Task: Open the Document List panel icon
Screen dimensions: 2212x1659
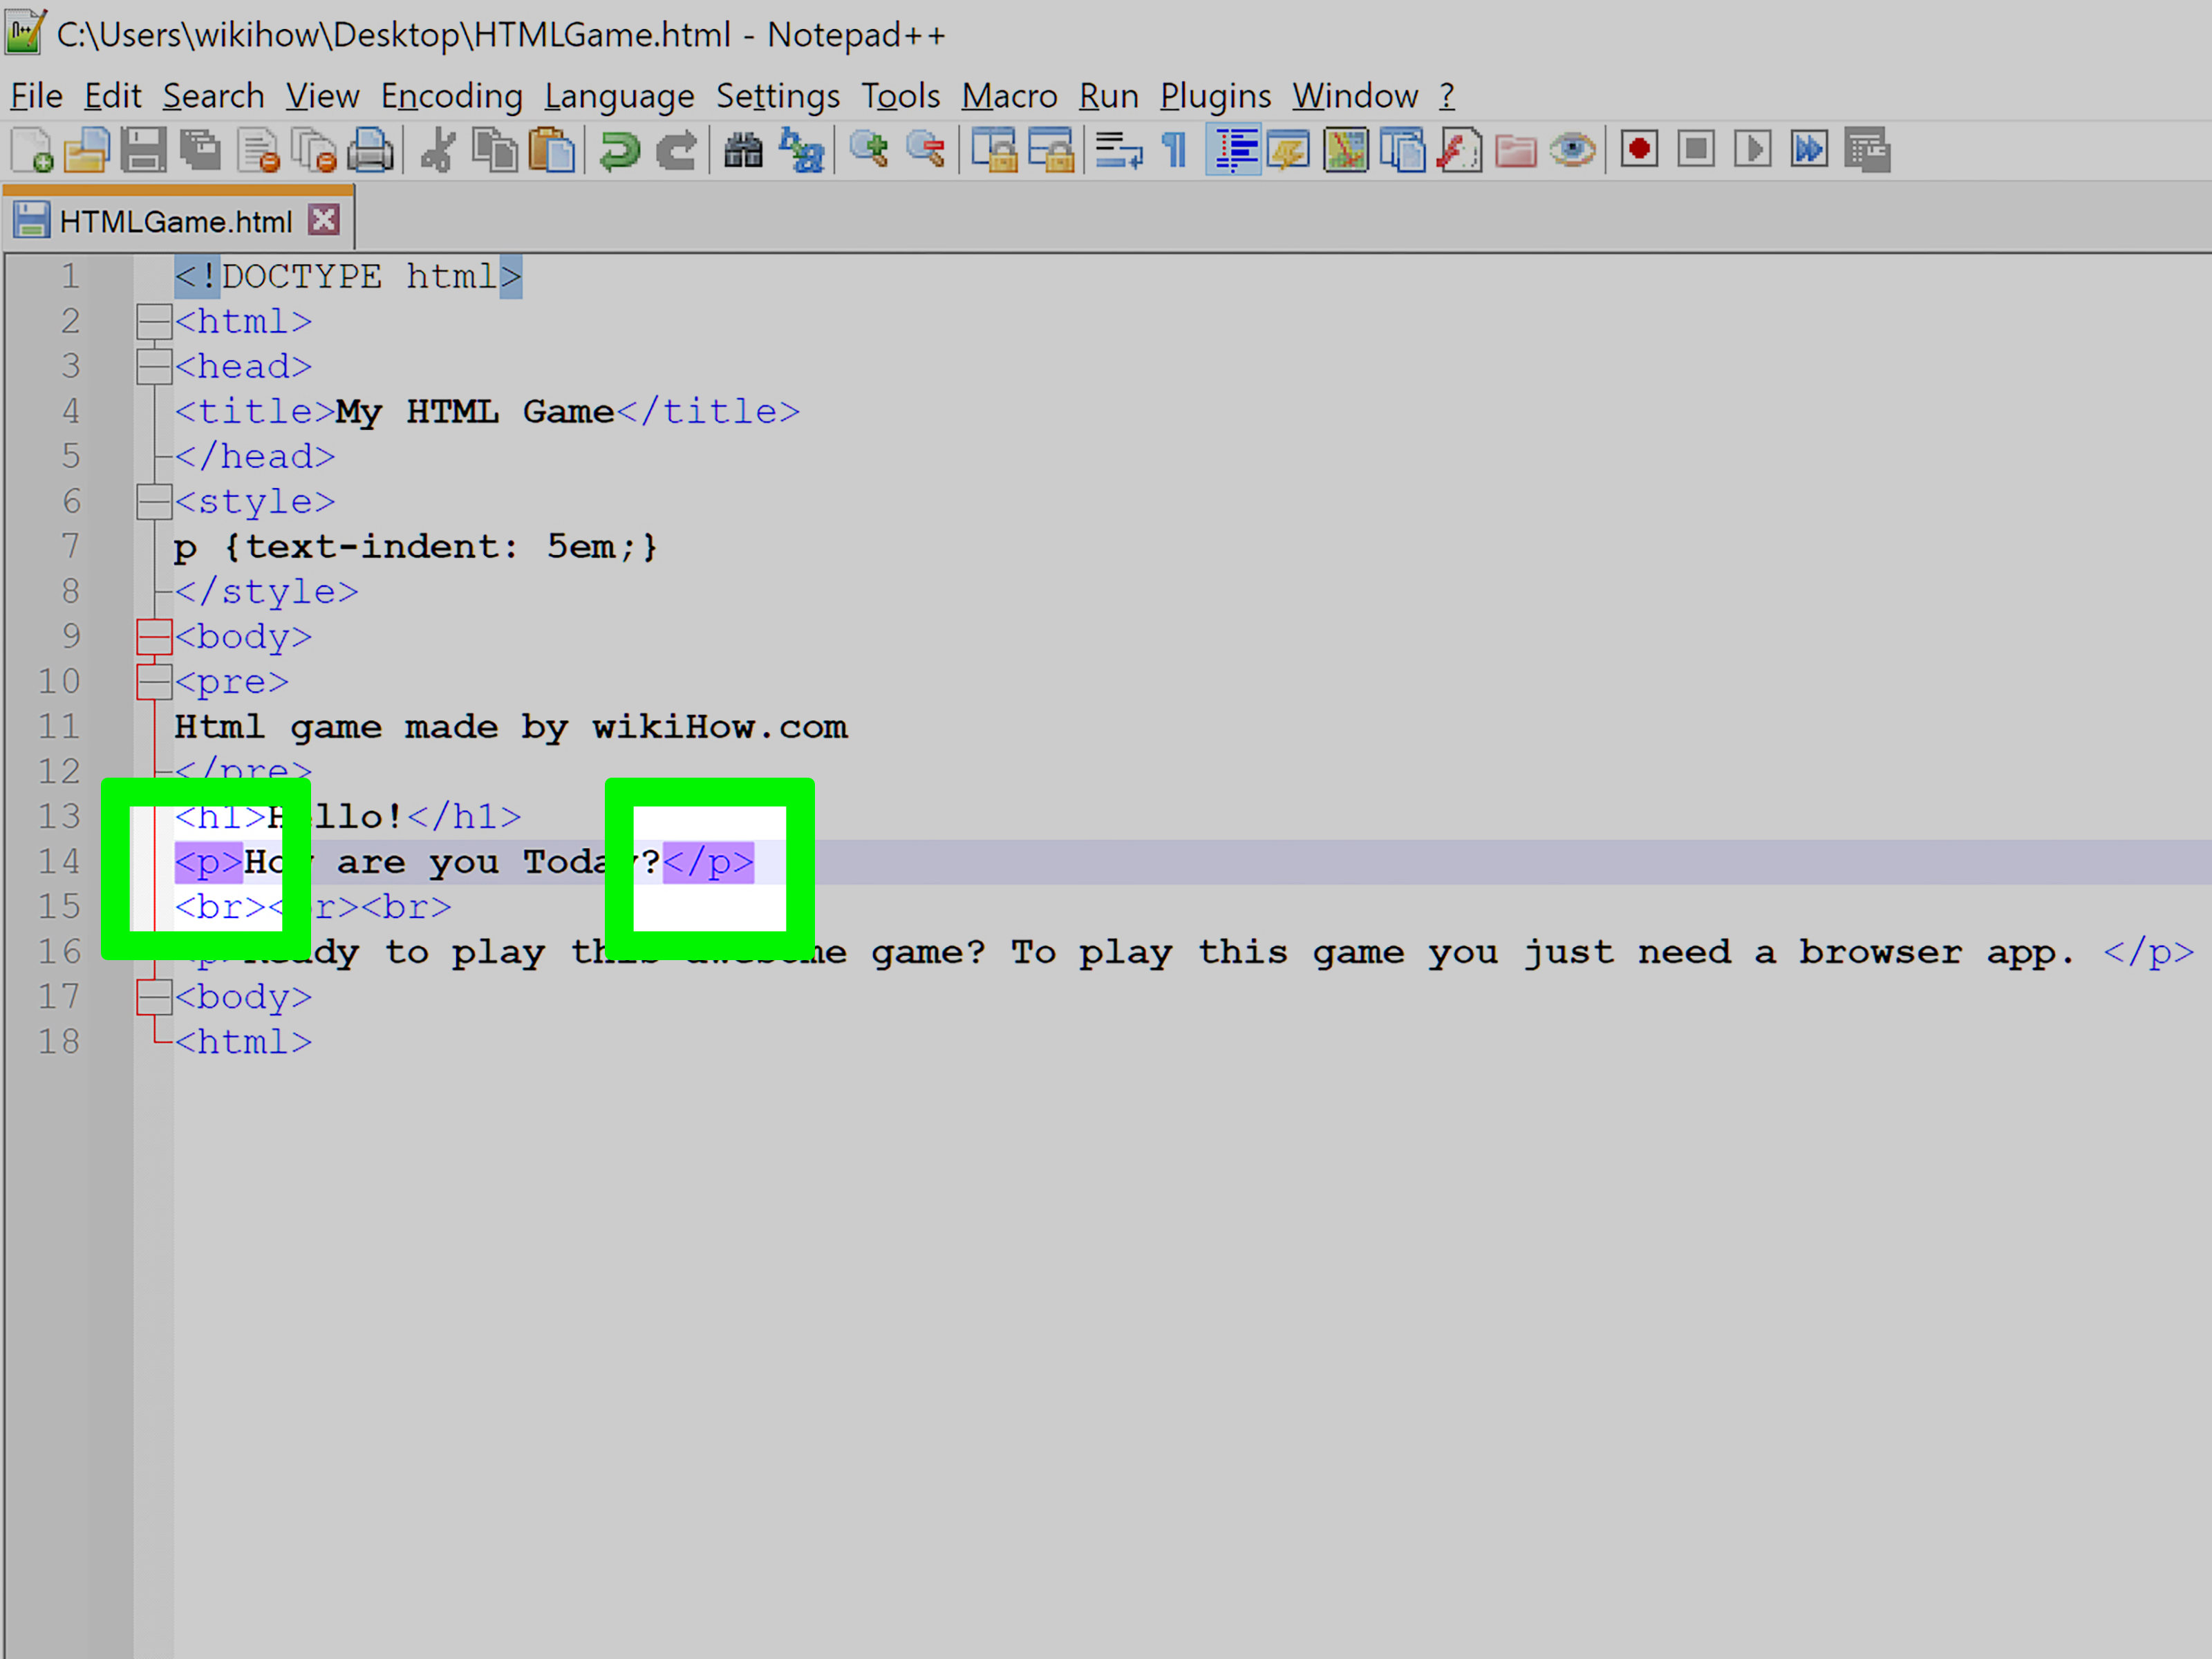Action: pyautogui.click(x=1403, y=151)
